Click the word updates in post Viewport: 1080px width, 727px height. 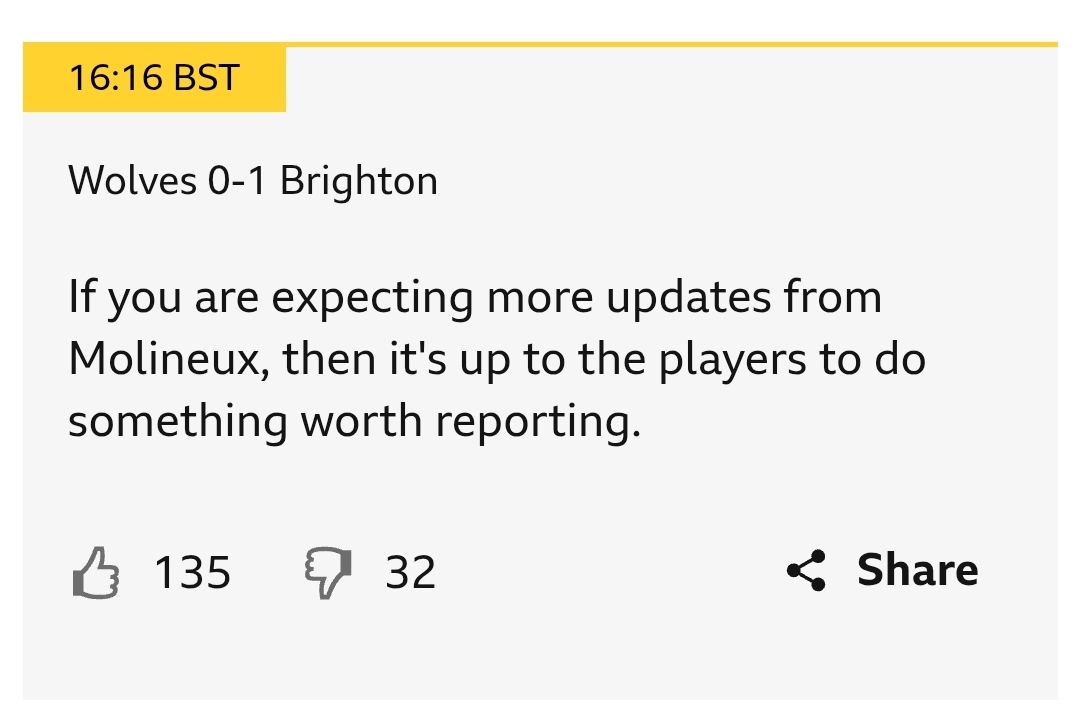[x=688, y=300]
